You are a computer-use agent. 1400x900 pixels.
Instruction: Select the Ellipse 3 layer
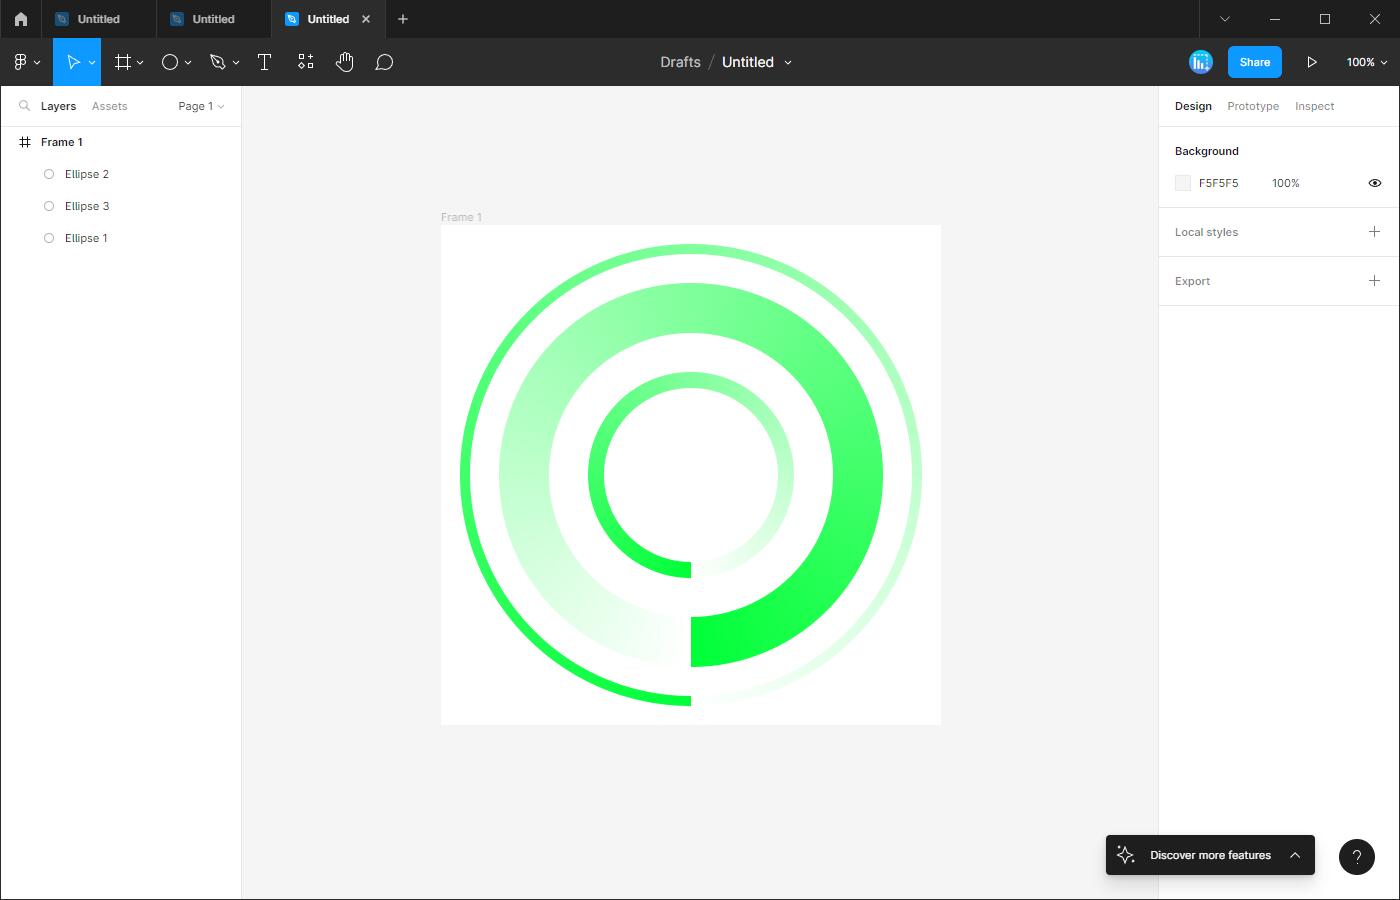point(120,206)
